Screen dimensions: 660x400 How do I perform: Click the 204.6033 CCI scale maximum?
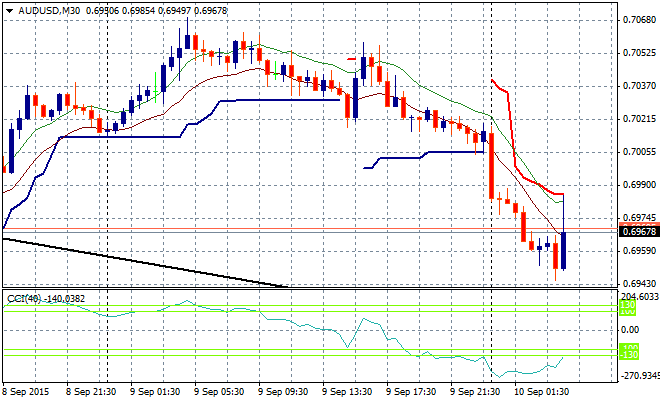tap(640, 297)
